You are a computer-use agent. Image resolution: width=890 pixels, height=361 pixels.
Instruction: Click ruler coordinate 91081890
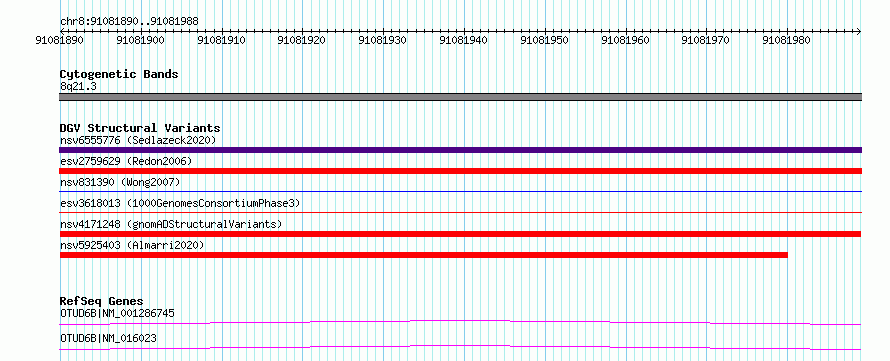(x=60, y=41)
